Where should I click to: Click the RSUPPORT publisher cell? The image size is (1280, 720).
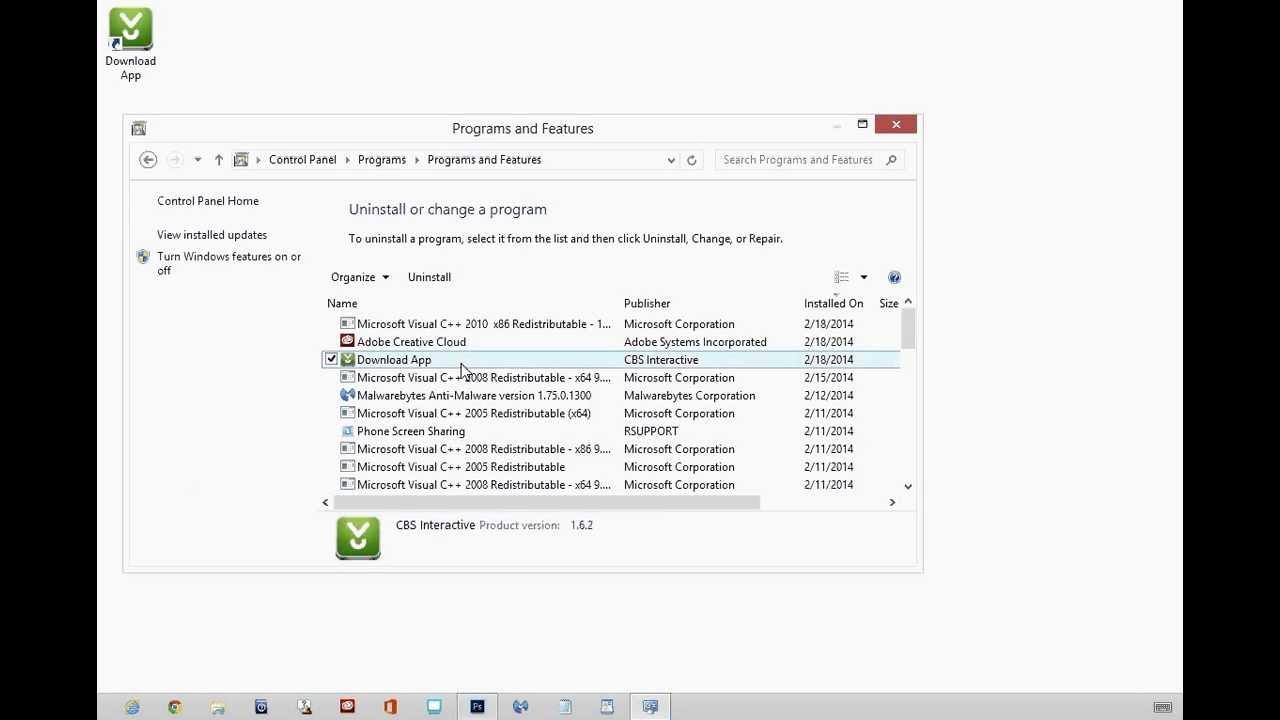pos(651,432)
